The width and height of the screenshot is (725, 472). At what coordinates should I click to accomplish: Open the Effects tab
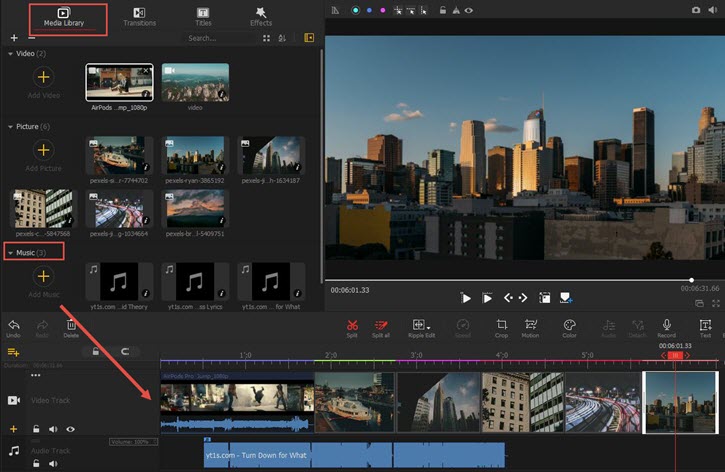coord(260,16)
